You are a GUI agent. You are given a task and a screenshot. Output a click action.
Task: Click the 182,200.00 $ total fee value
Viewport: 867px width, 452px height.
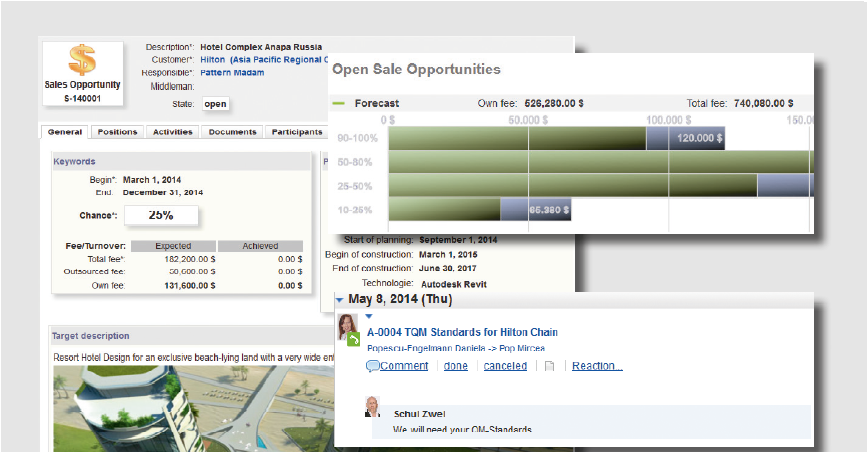click(x=190, y=259)
